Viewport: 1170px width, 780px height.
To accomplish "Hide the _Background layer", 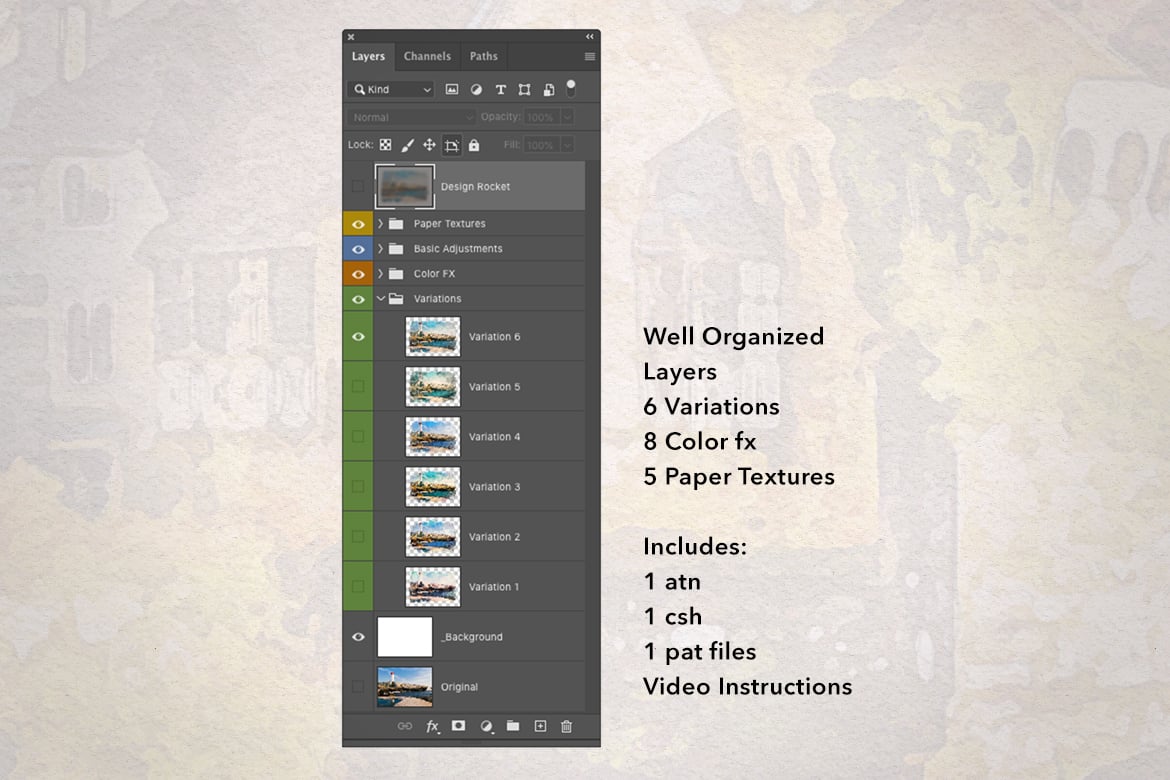I will coord(358,637).
